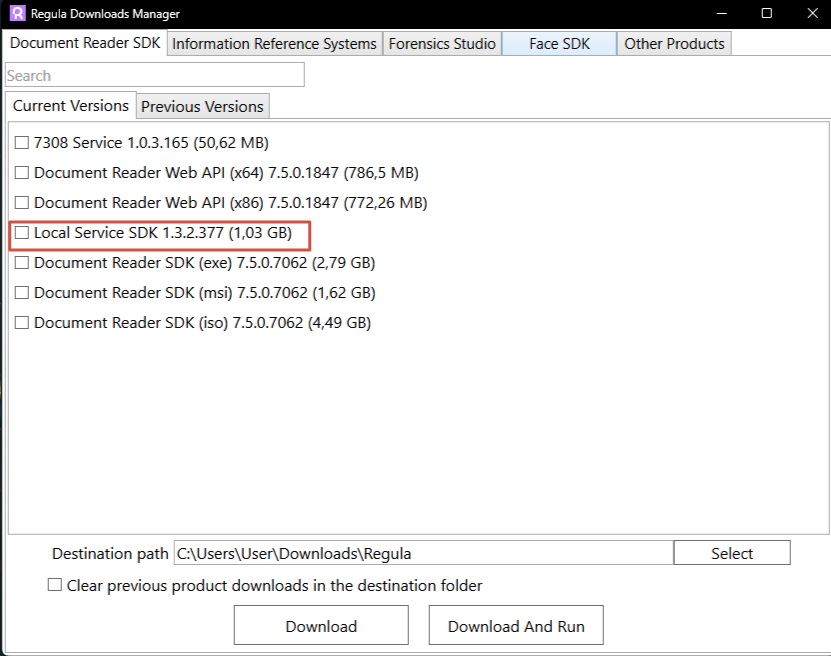Viewport: 831px width, 656px height.
Task: Switch to the Face SDK tab
Action: (559, 43)
